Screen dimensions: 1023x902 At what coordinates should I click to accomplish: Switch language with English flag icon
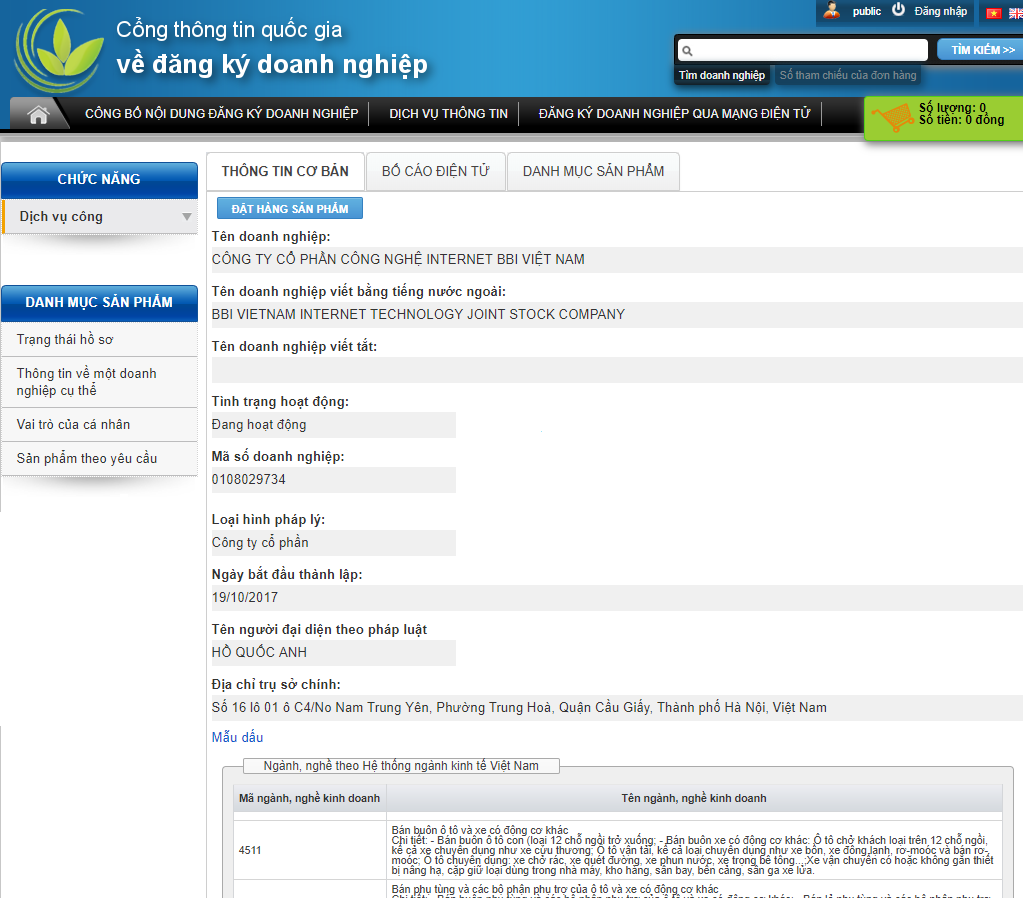click(1016, 13)
